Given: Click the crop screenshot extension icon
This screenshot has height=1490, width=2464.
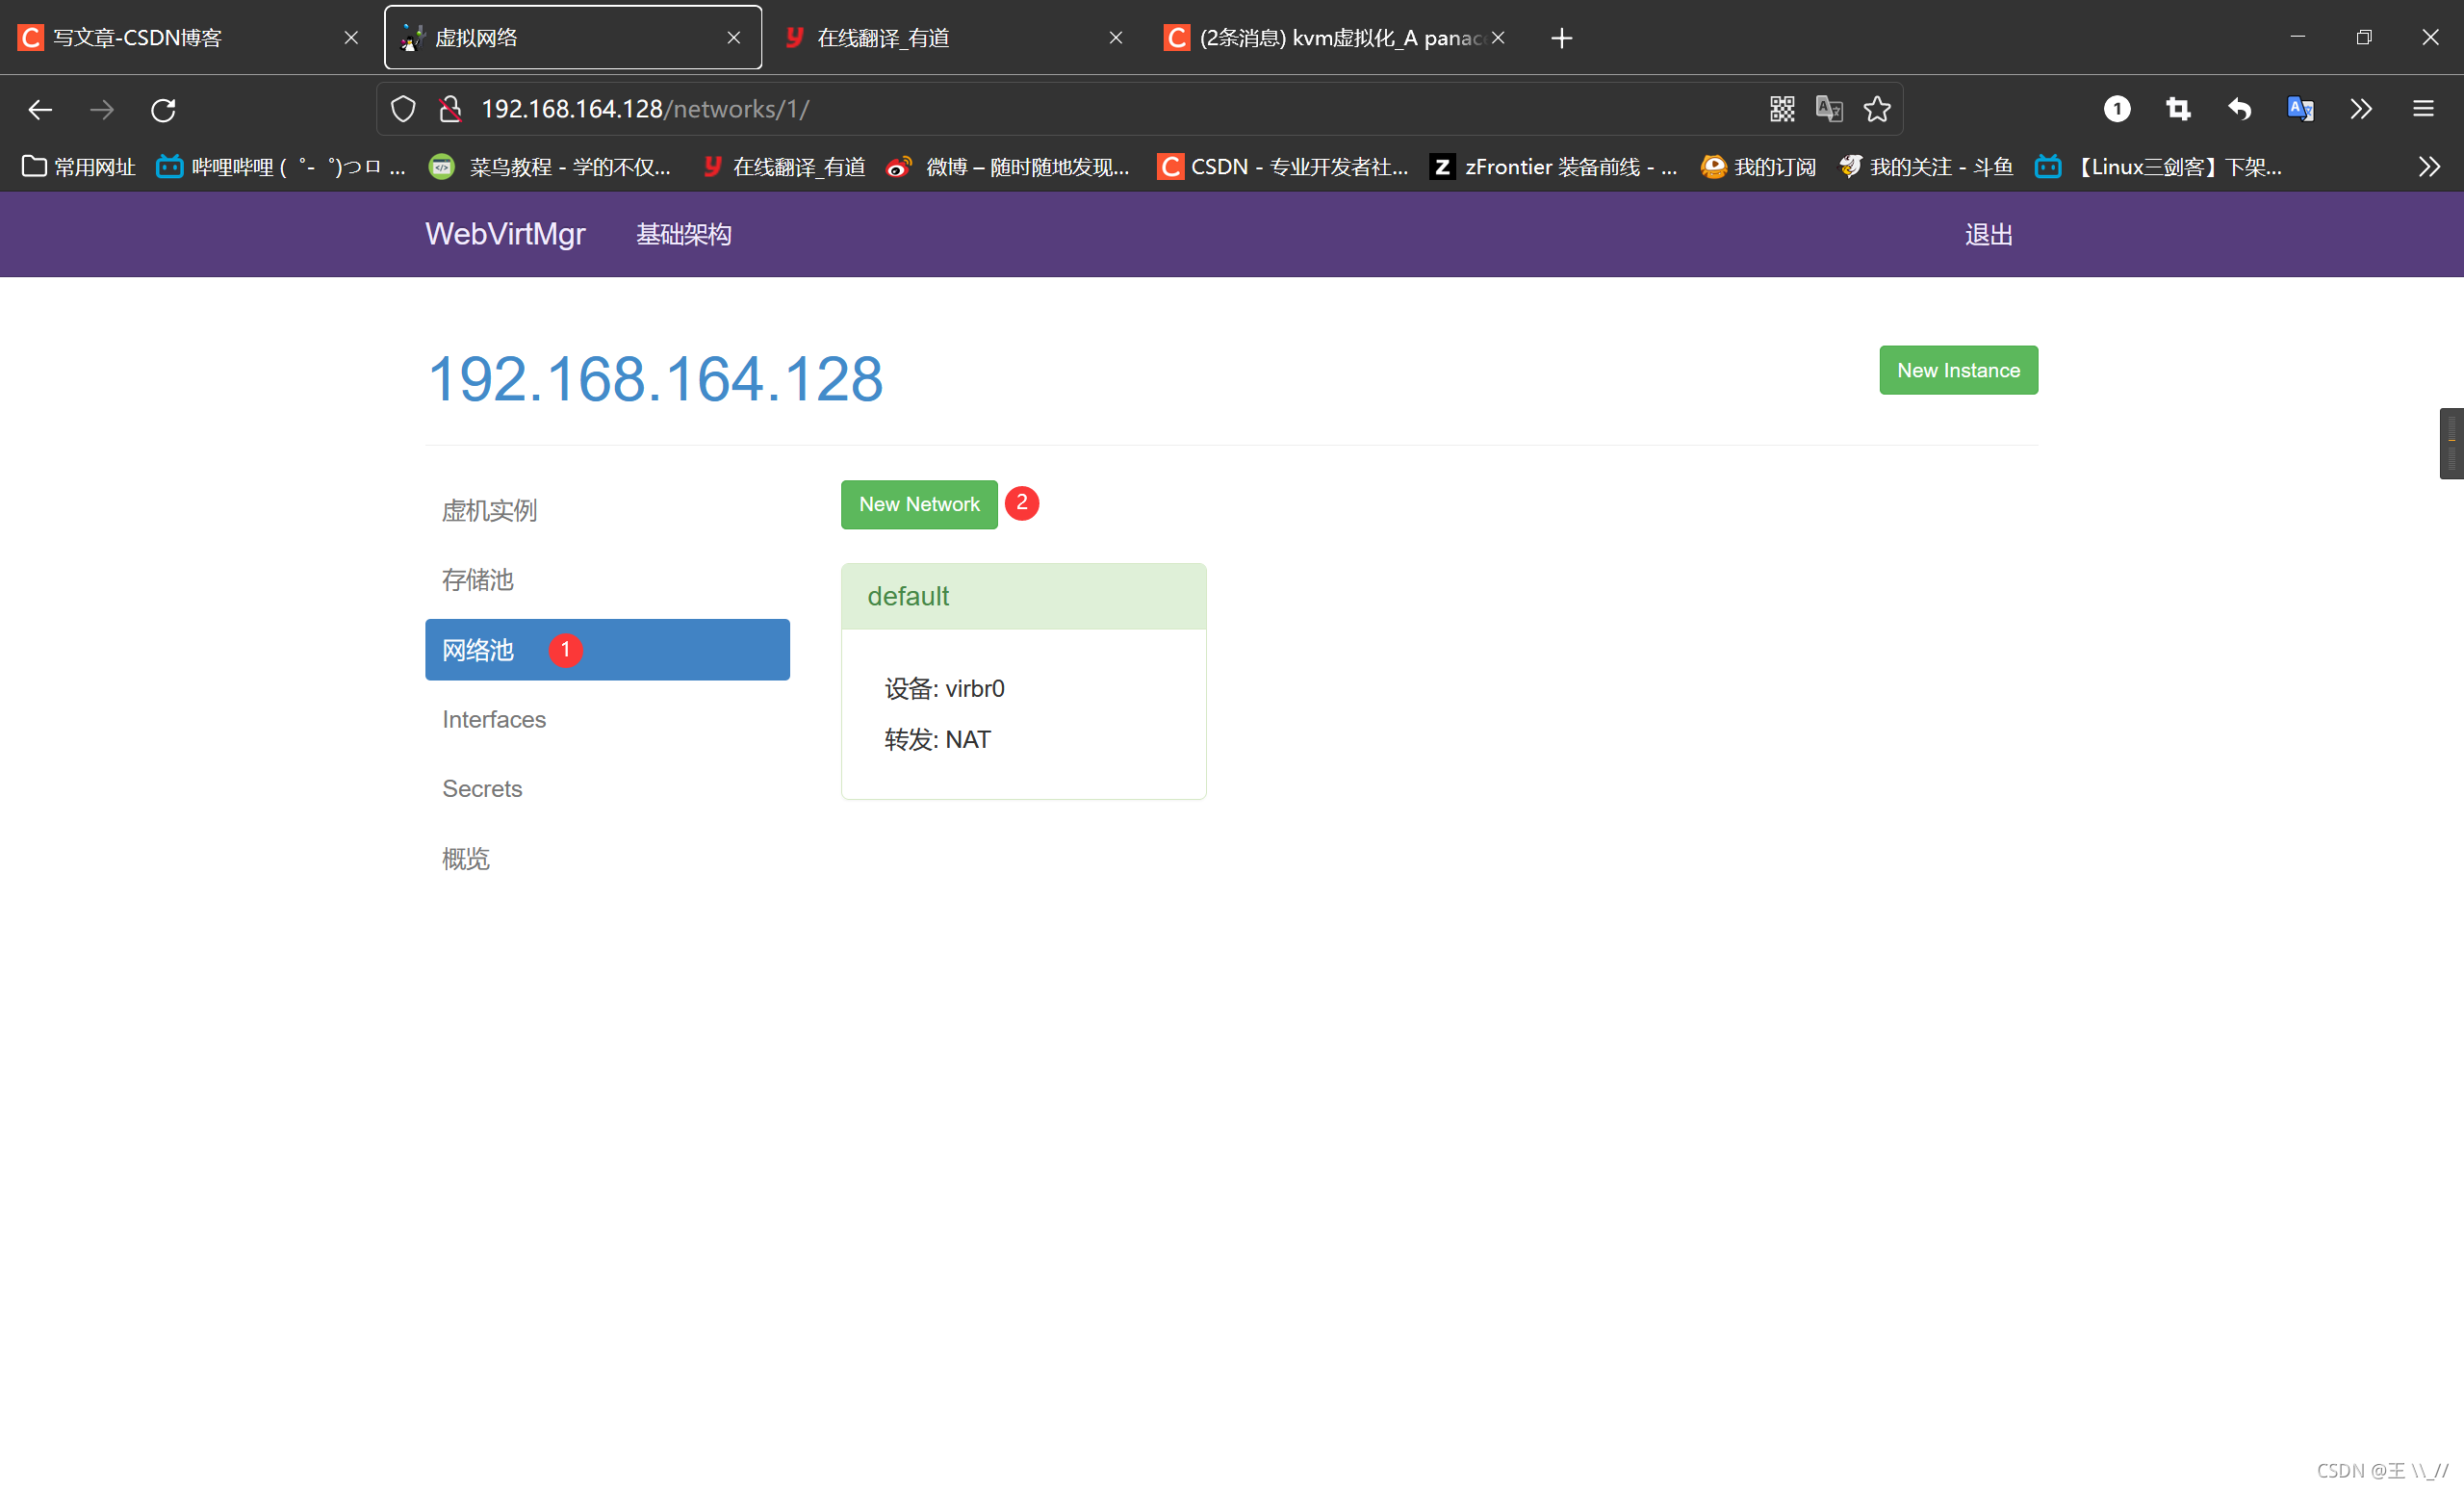Looking at the screenshot, I should (2178, 109).
